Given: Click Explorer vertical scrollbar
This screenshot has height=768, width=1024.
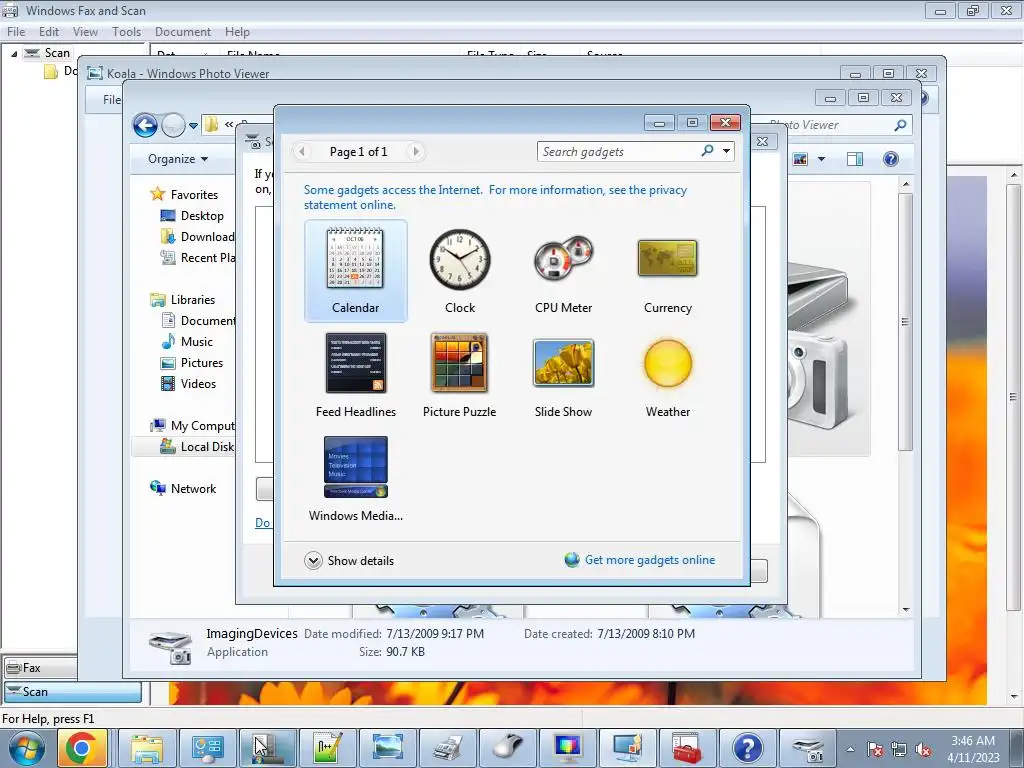Looking at the screenshot, I should [905, 396].
